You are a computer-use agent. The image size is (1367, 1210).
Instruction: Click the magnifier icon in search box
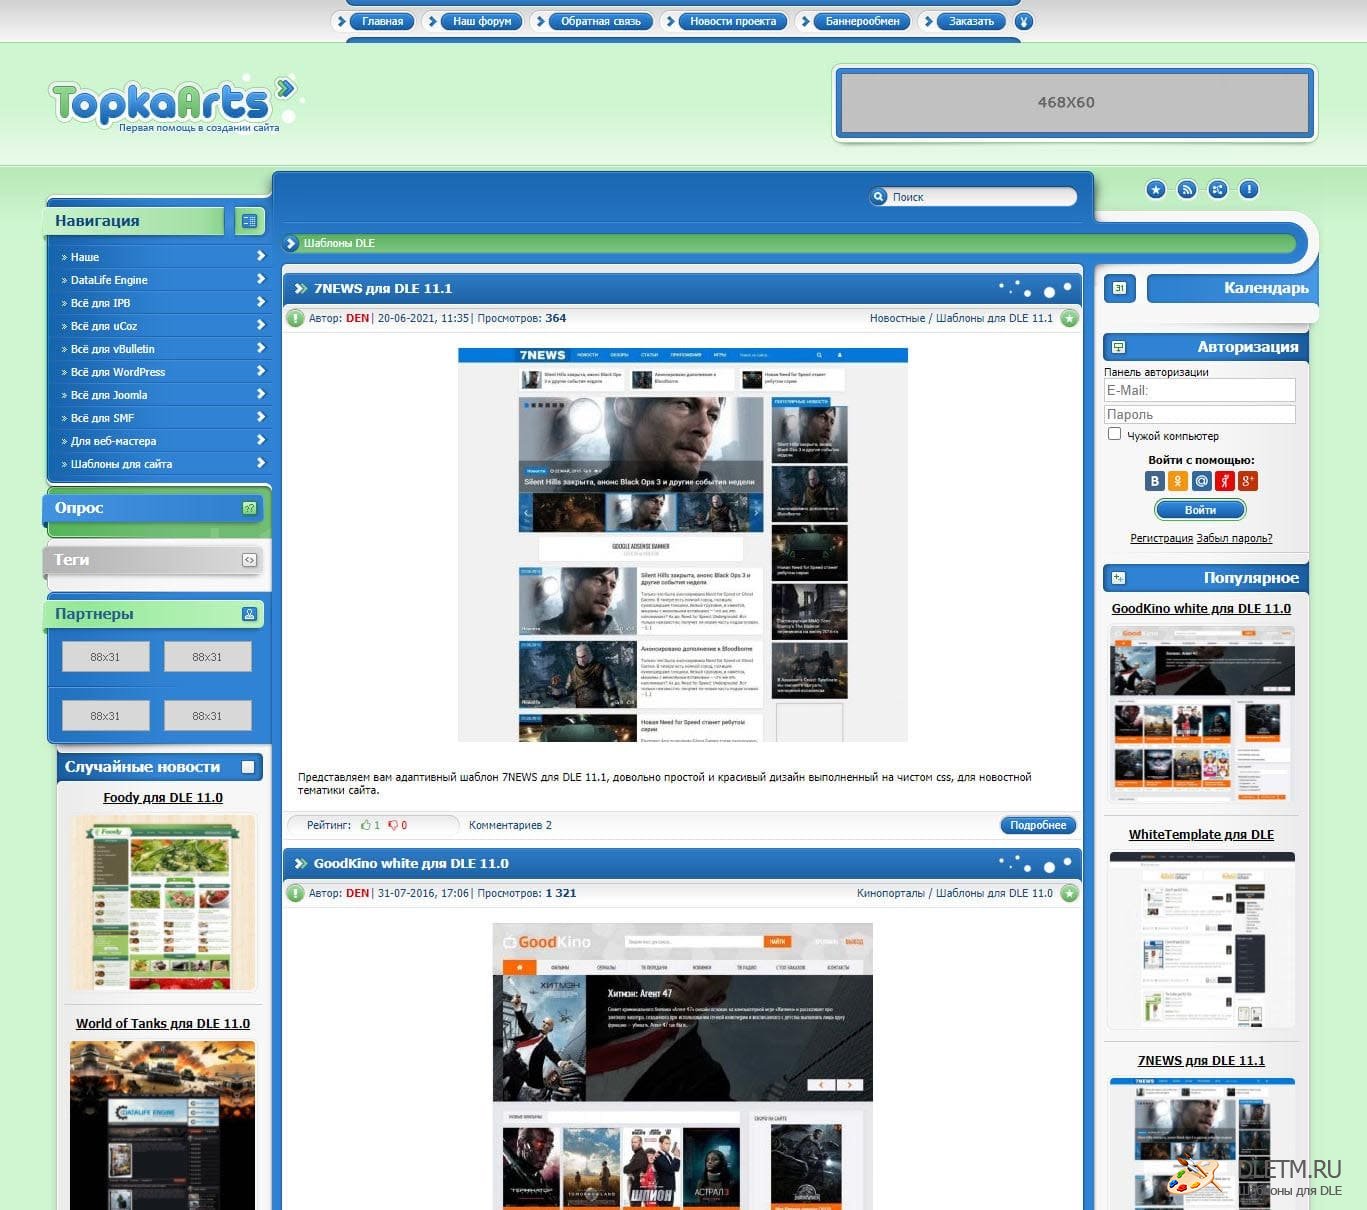click(879, 197)
